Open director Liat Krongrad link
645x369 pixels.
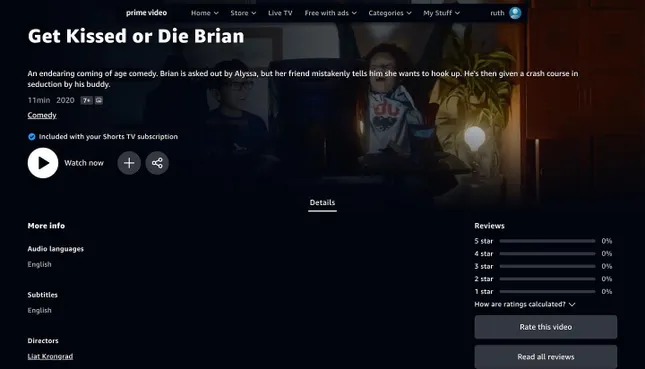pos(50,356)
